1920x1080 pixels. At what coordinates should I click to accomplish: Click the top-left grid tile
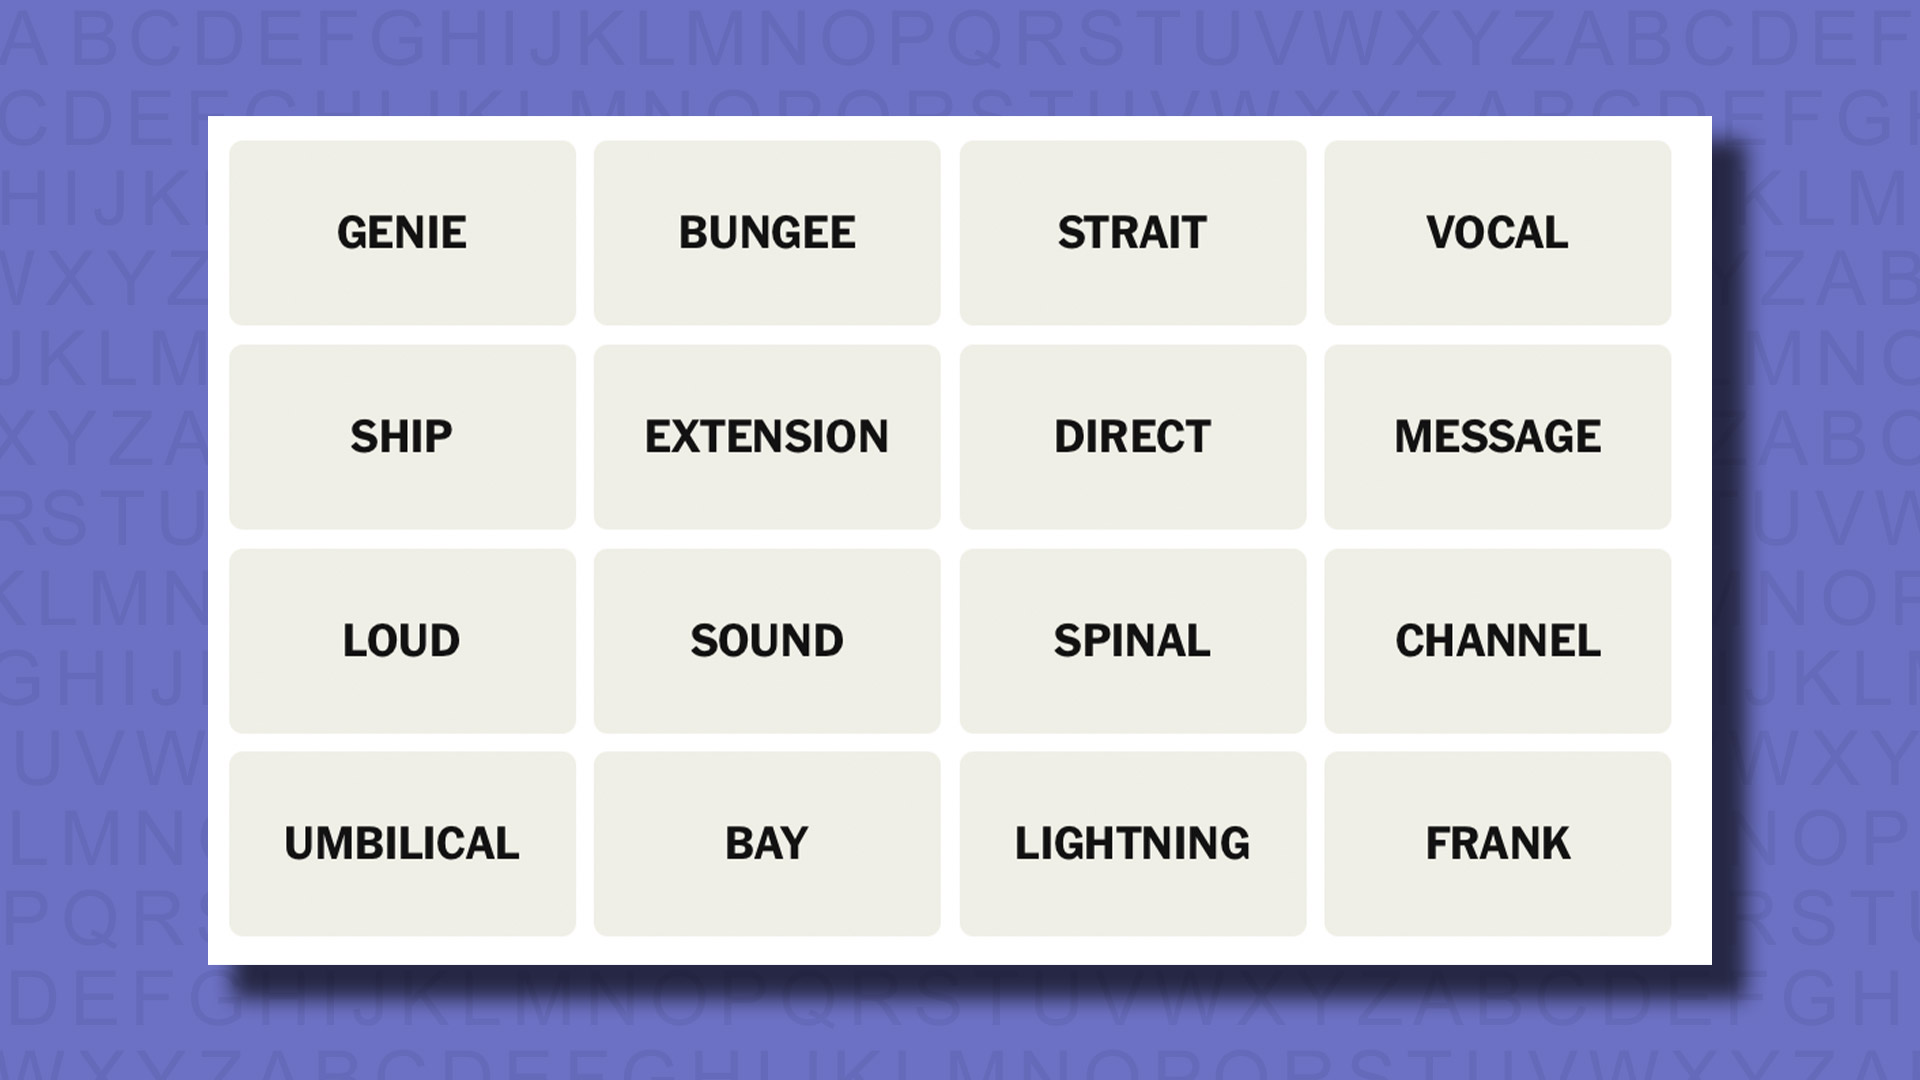pyautogui.click(x=402, y=232)
